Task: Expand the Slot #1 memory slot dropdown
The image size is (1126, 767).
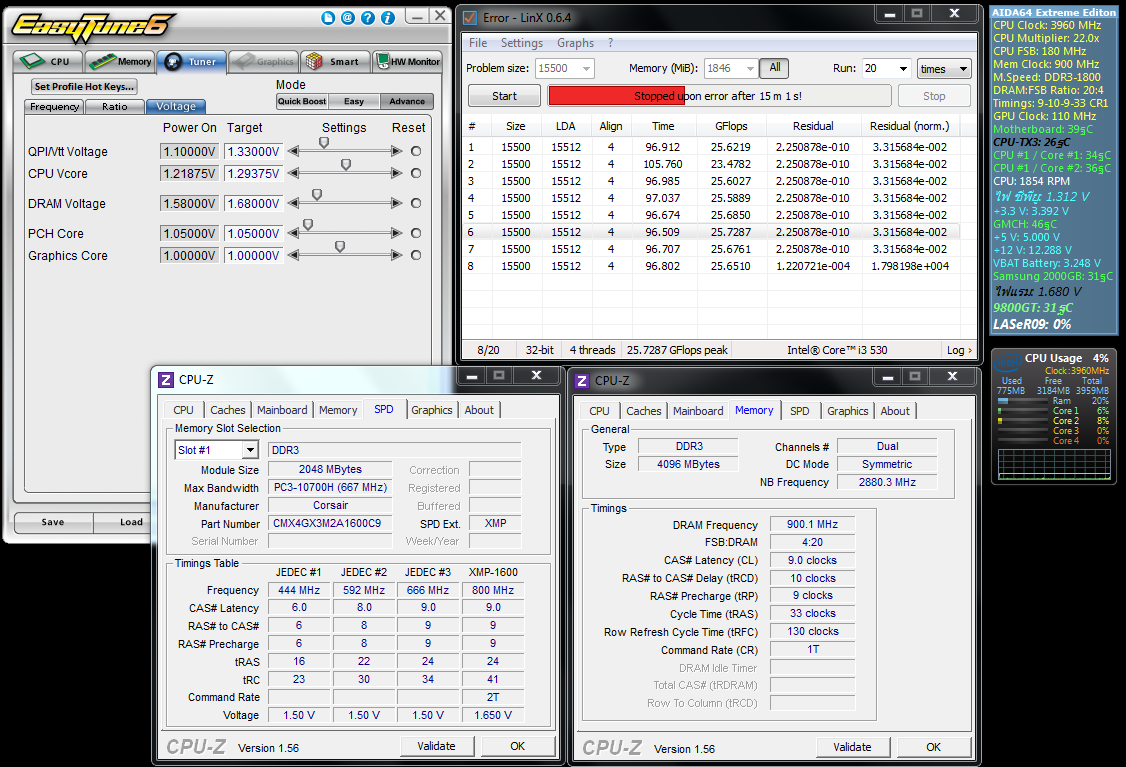Action: [x=249, y=450]
